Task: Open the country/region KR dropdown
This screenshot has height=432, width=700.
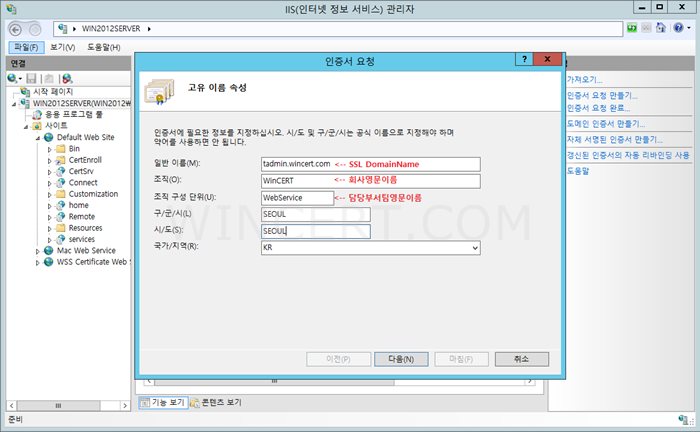Action: click(475, 248)
